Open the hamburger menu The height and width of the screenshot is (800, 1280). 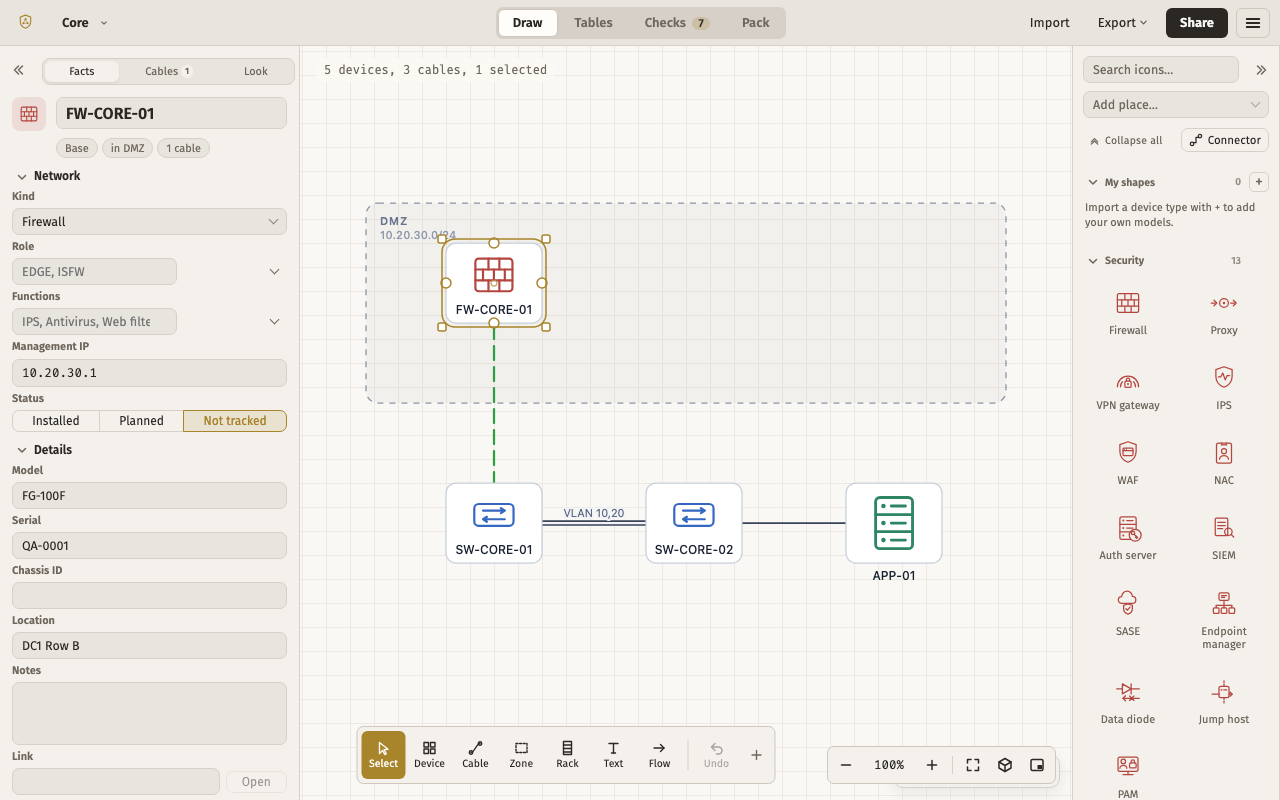pos(1253,23)
